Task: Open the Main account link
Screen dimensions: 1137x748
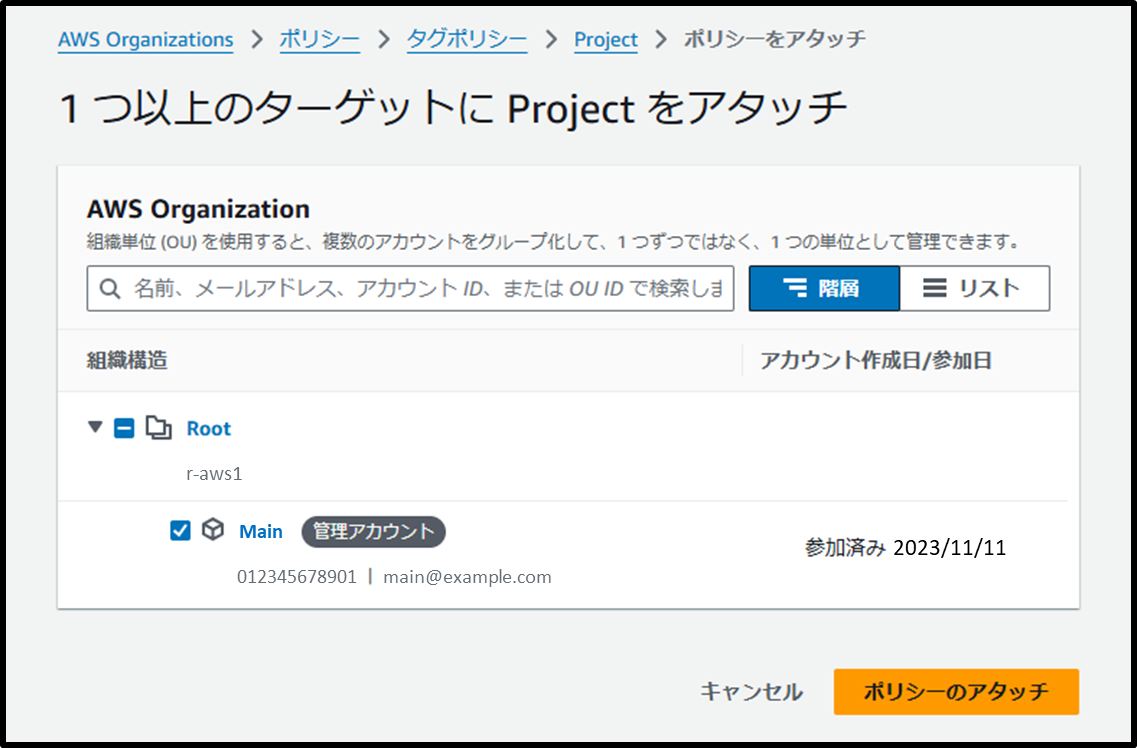Action: 261,532
